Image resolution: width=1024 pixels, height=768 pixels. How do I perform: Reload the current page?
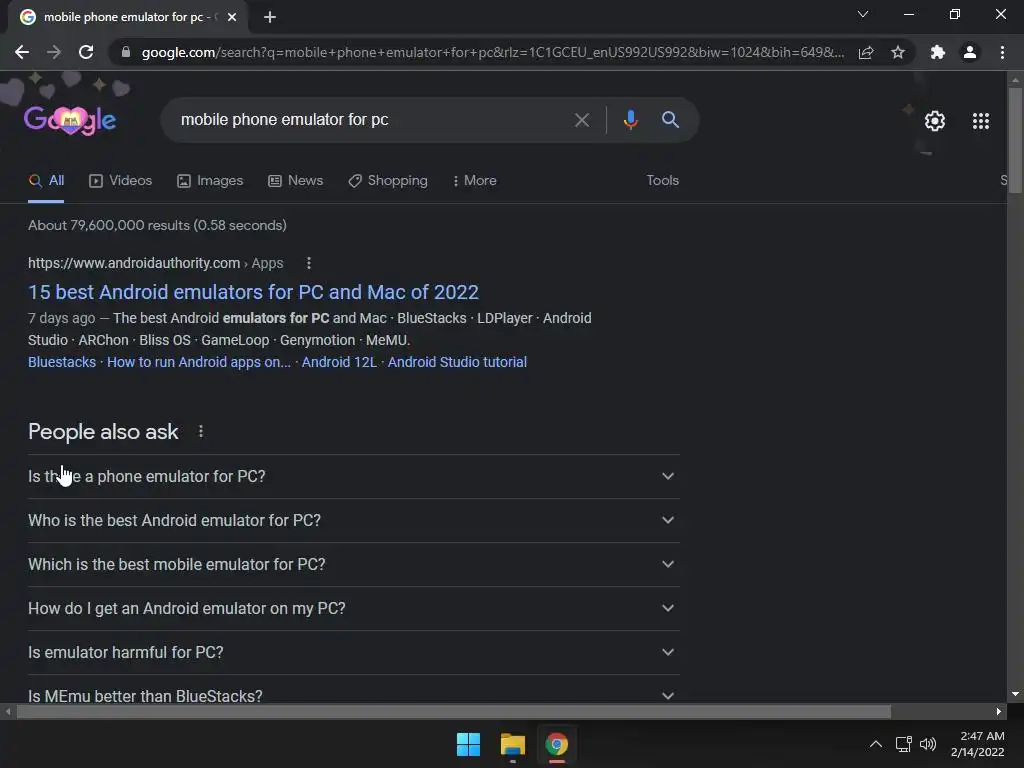tap(86, 52)
